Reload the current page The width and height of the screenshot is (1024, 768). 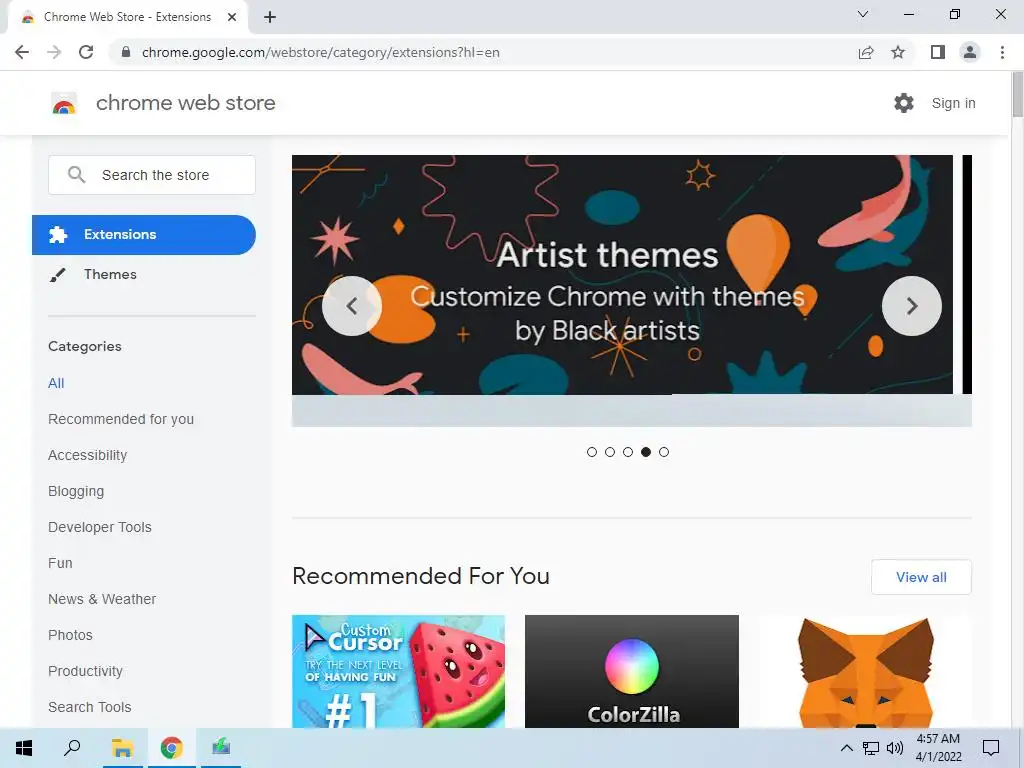coord(86,52)
